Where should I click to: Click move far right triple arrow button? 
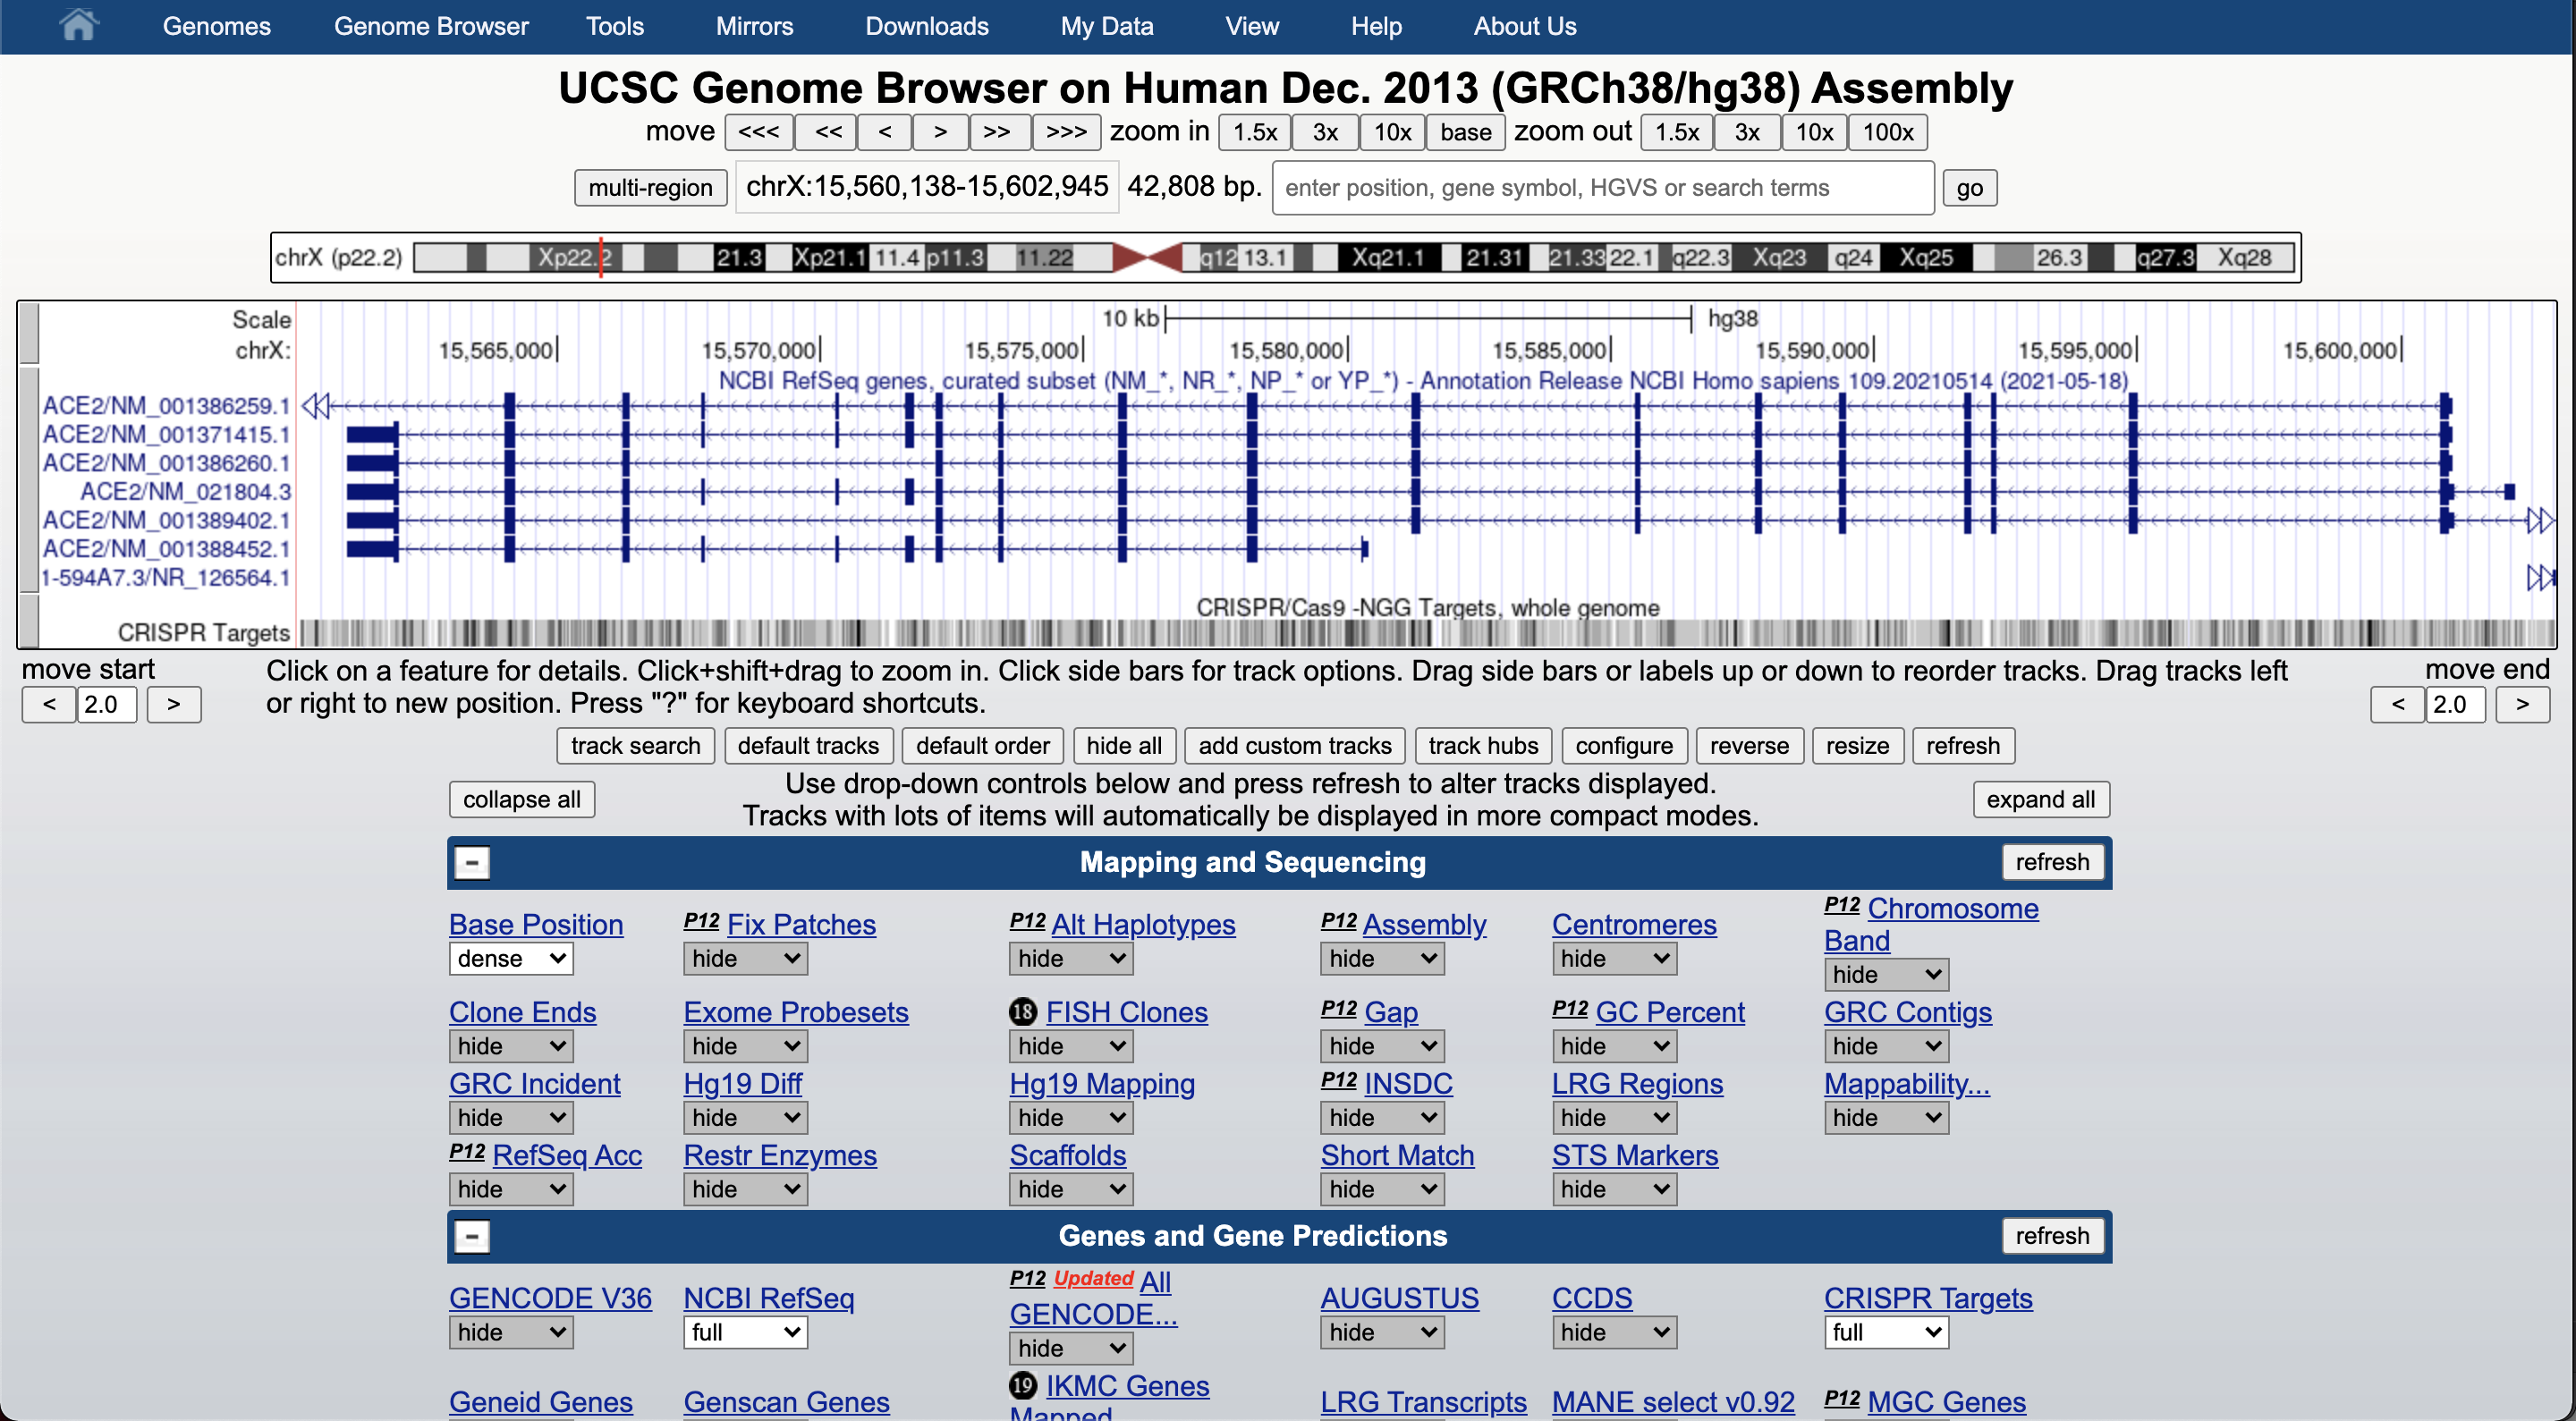[1066, 132]
